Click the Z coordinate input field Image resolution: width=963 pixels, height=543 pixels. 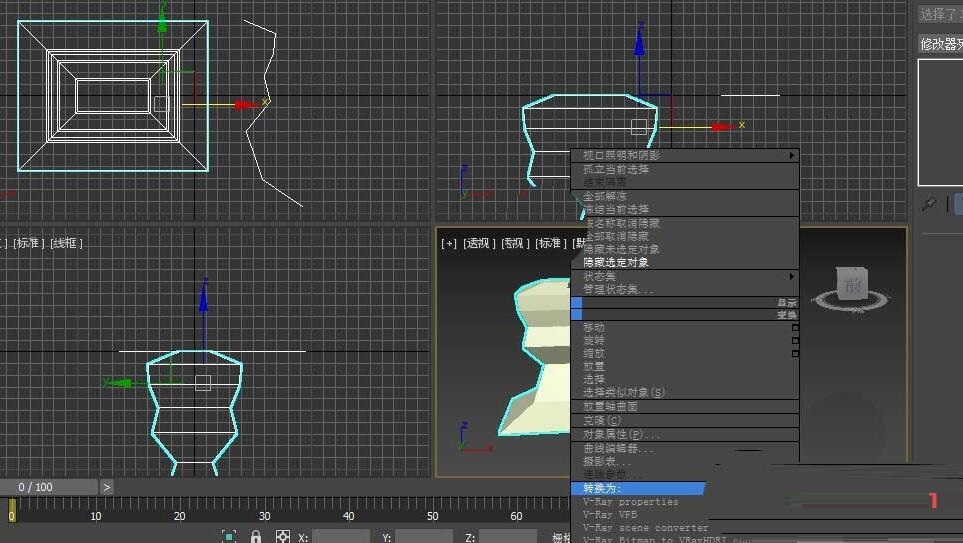508,537
